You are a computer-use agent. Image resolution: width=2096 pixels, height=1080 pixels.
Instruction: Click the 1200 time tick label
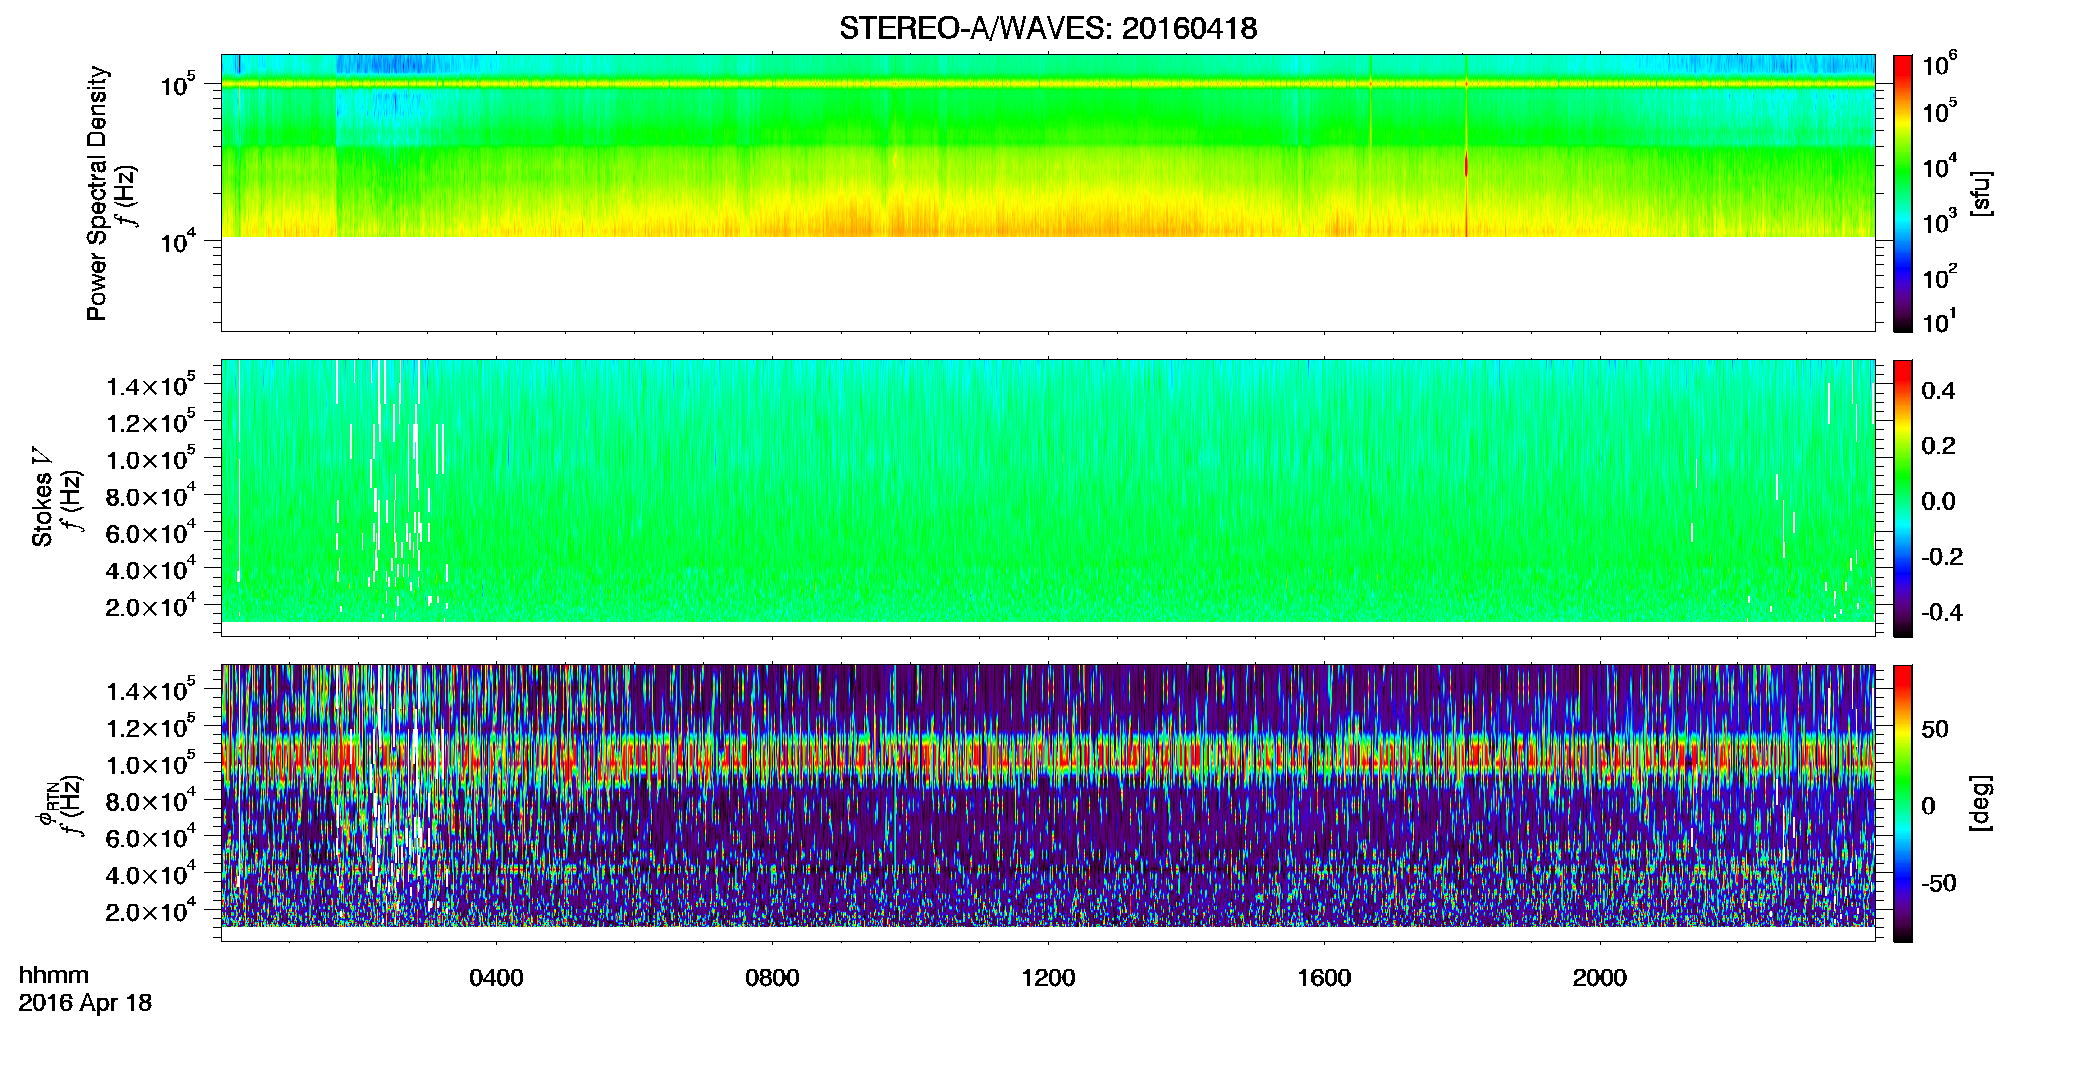[x=1048, y=978]
